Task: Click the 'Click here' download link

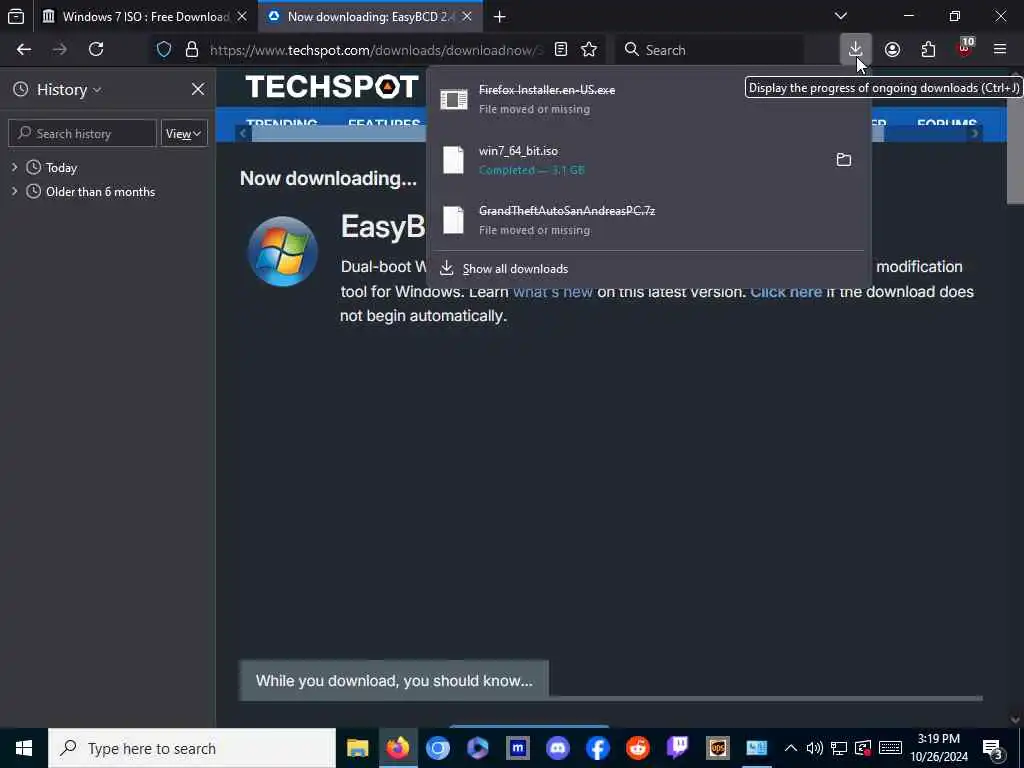Action: coord(786,292)
